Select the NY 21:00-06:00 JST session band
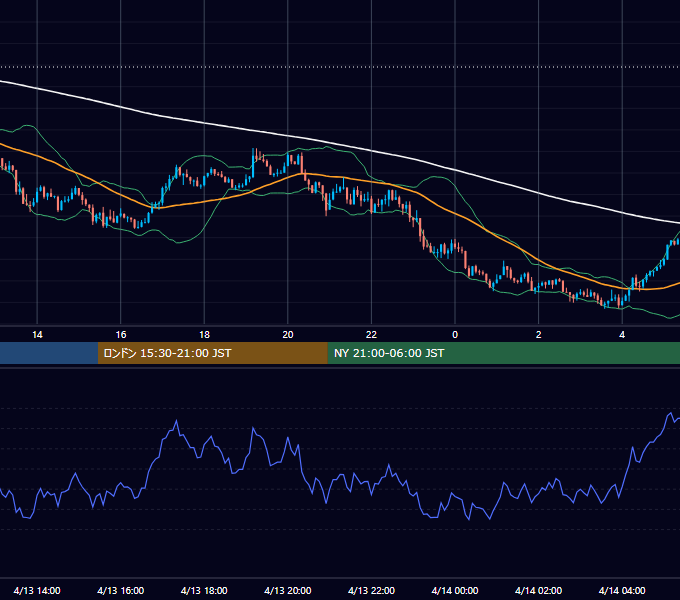680x600 pixels. point(503,353)
